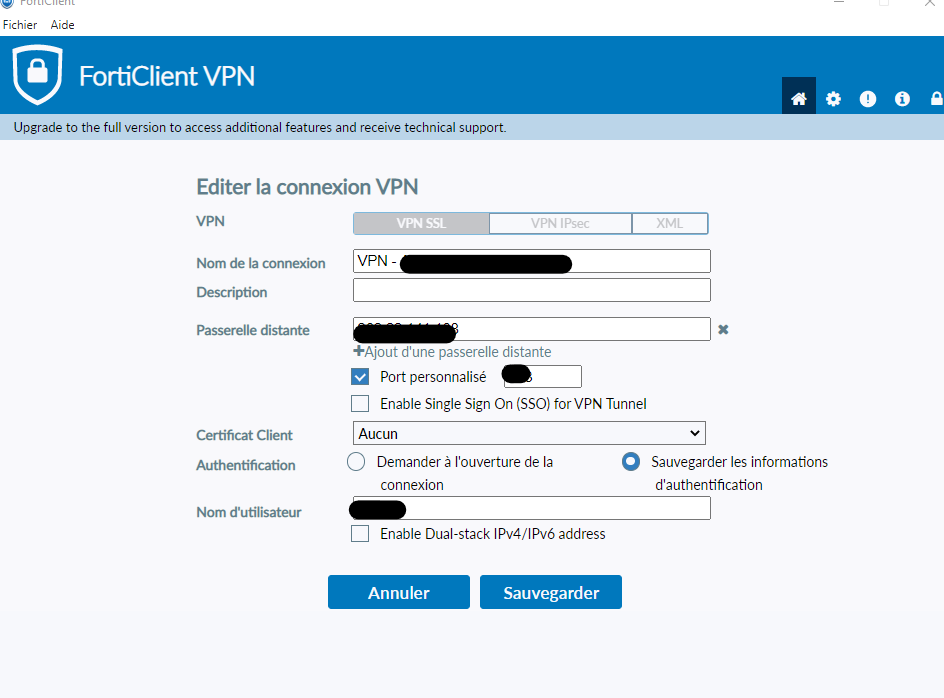944x698 pixels.
Task: Click the FortiClient shield logo
Action: click(x=37, y=75)
